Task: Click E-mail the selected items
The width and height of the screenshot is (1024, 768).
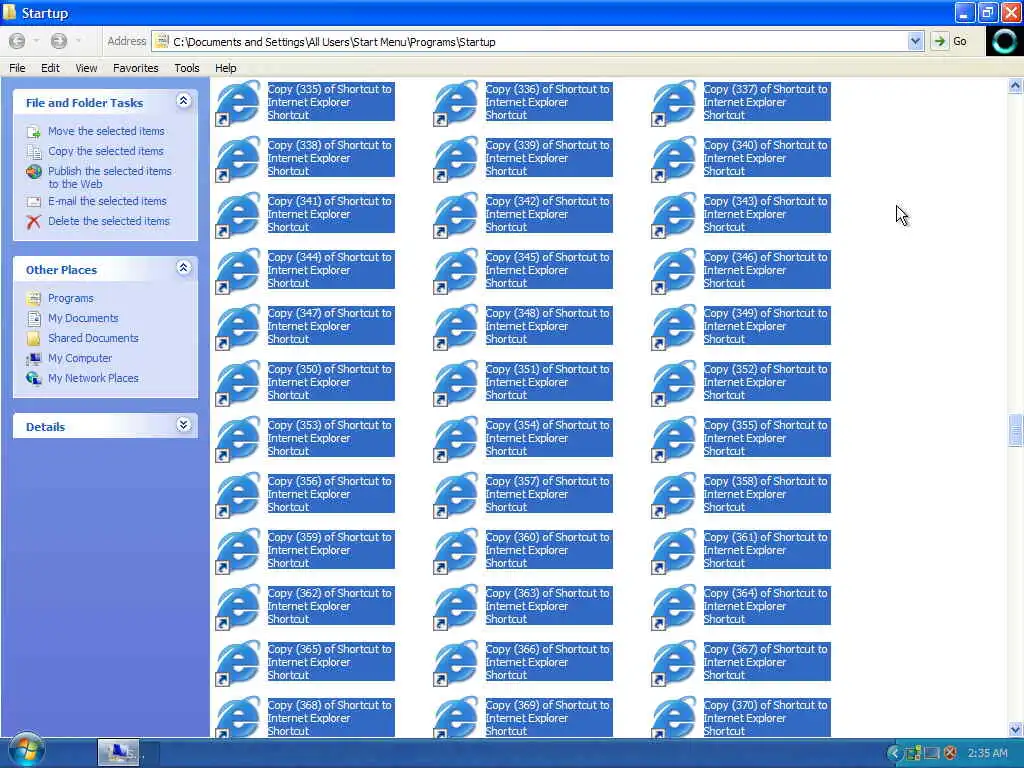Action: pyautogui.click(x=107, y=201)
